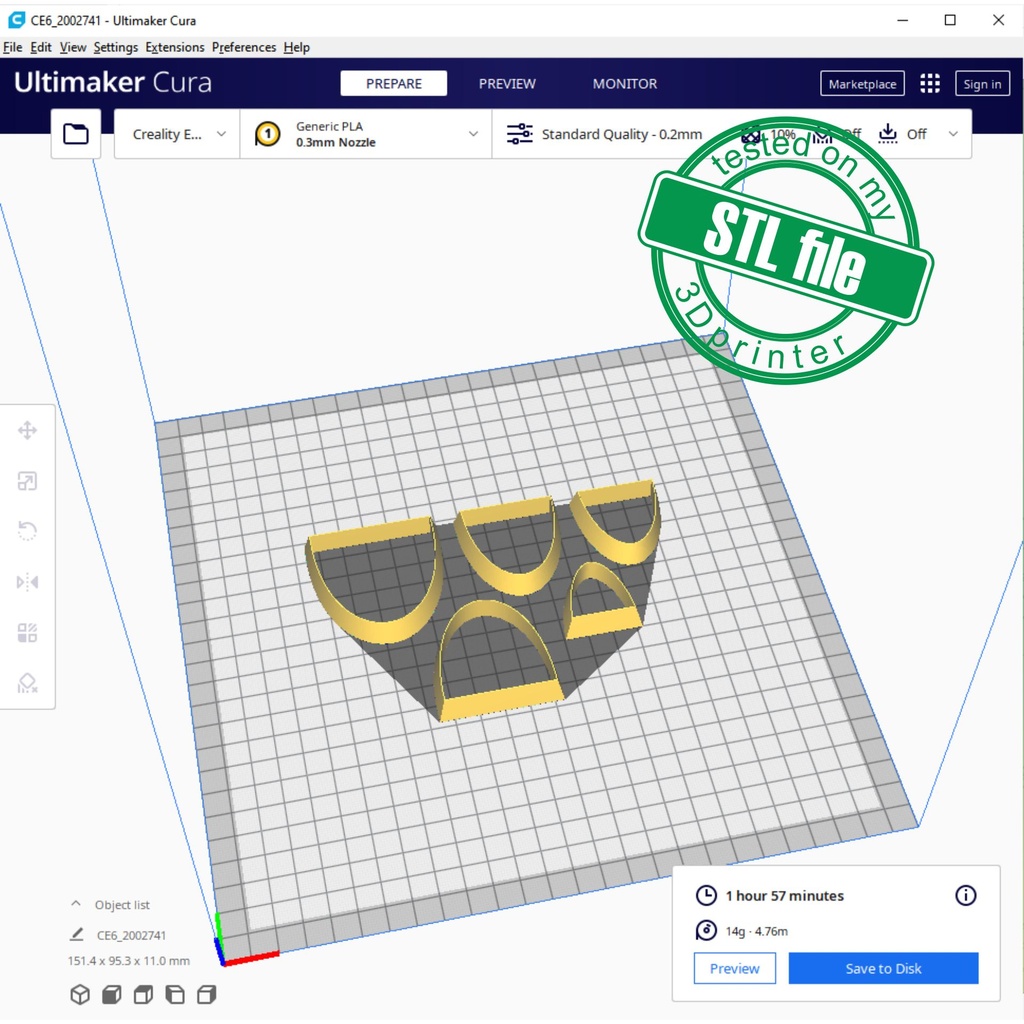Open the application switcher grid icon
Image resolution: width=1024 pixels, height=1024 pixels.
tap(930, 84)
